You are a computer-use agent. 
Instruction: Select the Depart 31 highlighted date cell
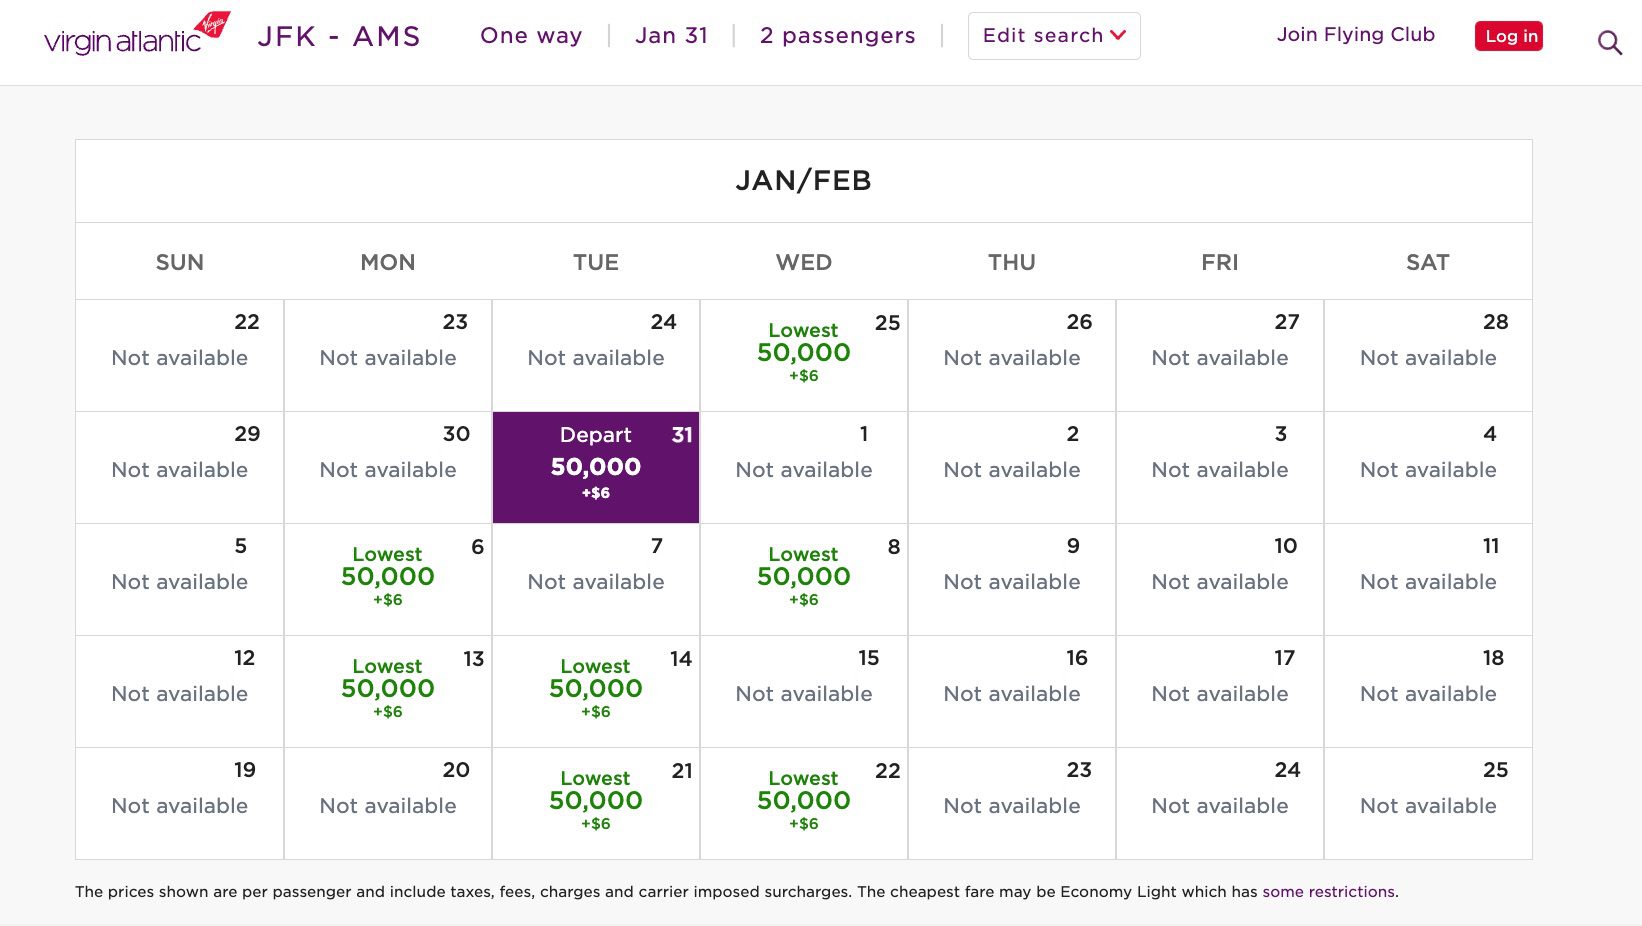coord(596,467)
